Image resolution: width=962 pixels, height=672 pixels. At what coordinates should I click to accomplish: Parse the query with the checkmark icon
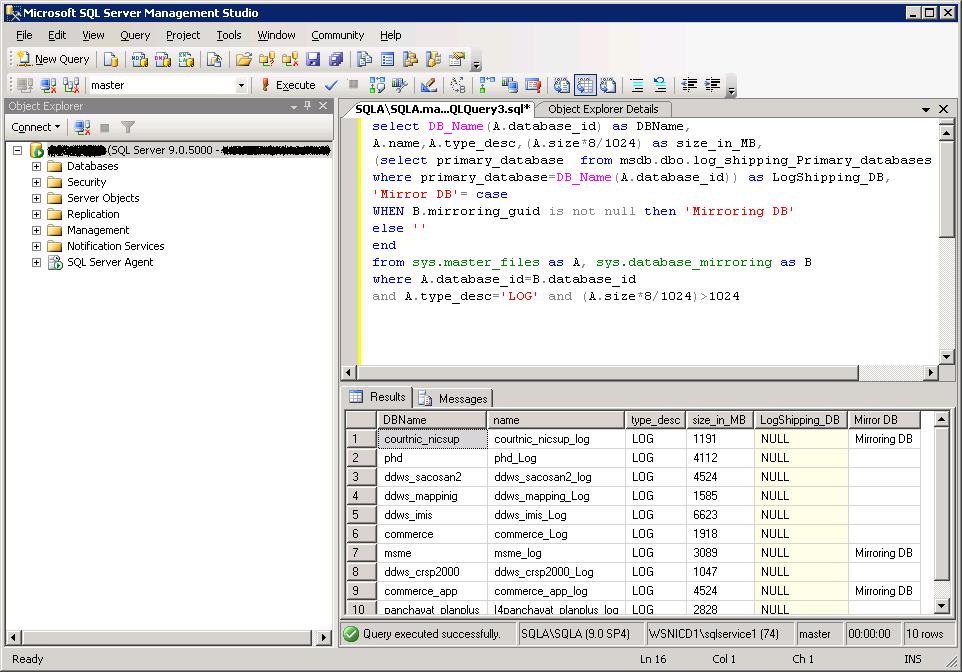click(331, 85)
